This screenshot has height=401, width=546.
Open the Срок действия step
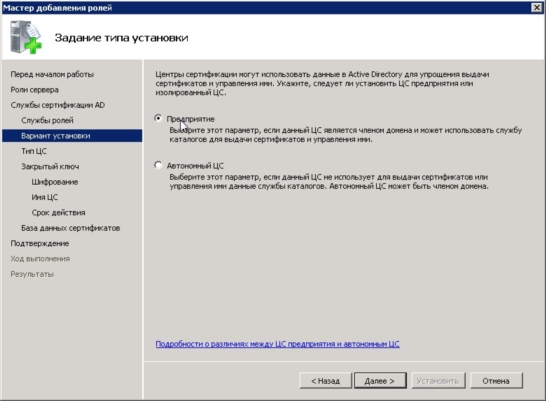pyautogui.click(x=58, y=212)
